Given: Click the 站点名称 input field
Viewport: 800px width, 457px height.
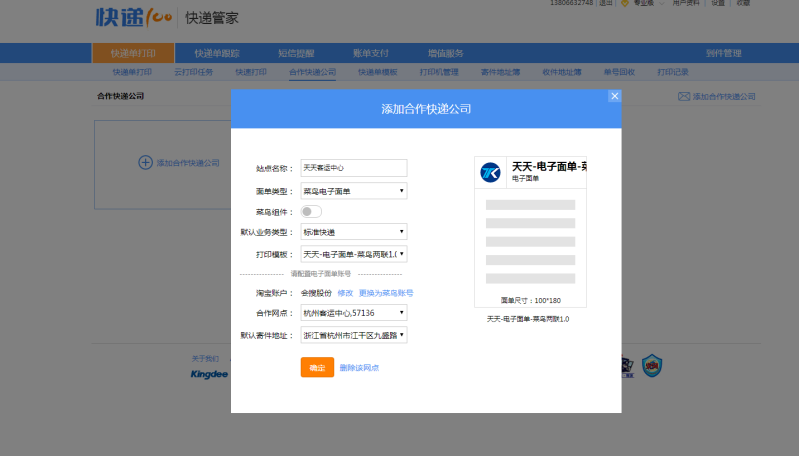Looking at the screenshot, I should point(354,168).
